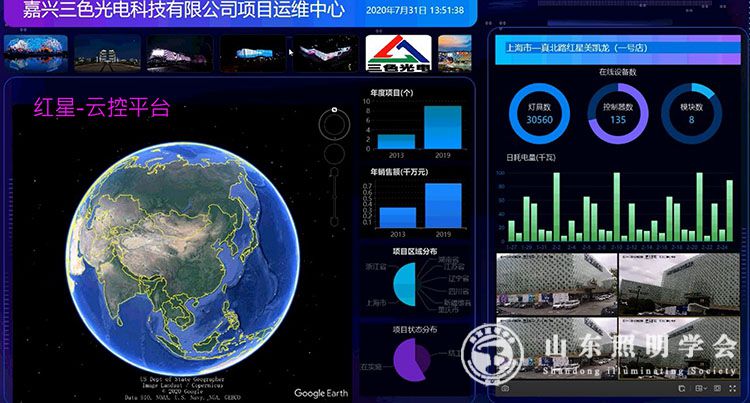Click the Google Earth pan control circle
The height and width of the screenshot is (403, 750).
[334, 153]
